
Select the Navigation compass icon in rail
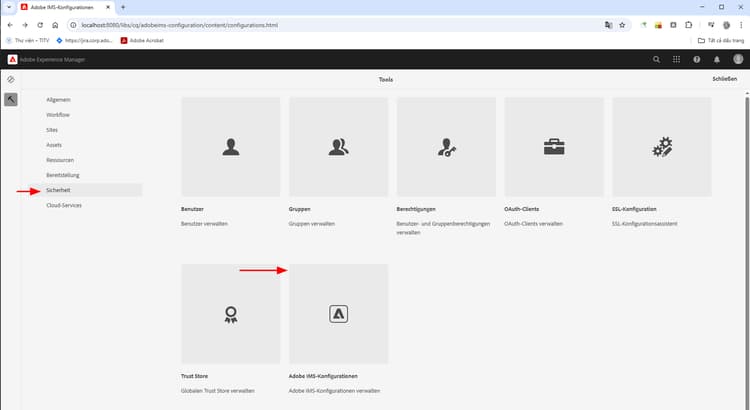[11, 79]
